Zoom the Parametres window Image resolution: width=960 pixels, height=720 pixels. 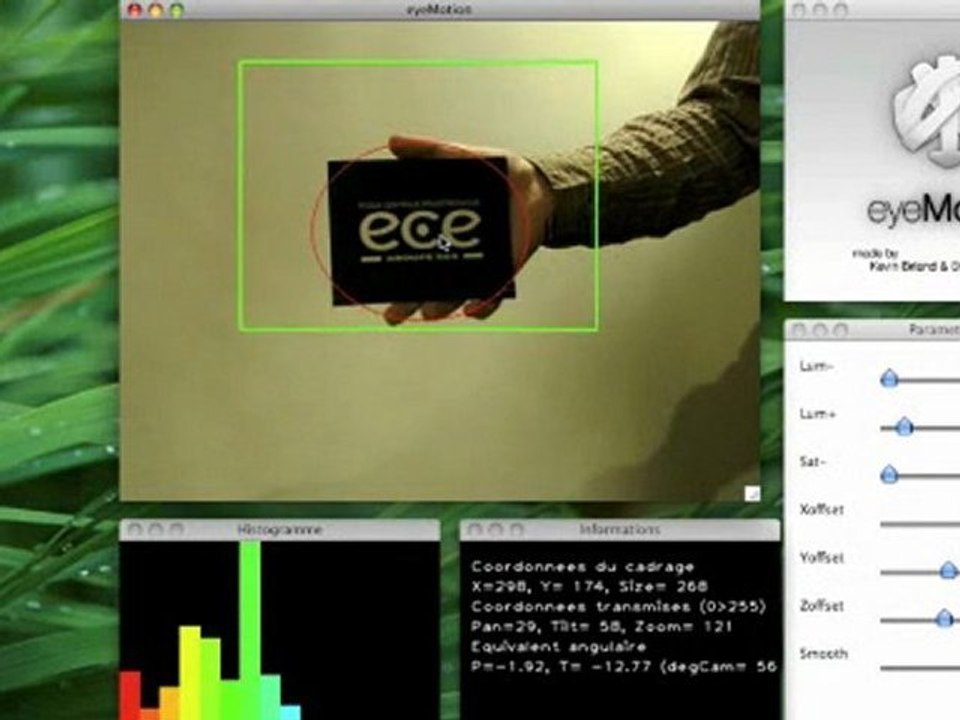click(841, 331)
